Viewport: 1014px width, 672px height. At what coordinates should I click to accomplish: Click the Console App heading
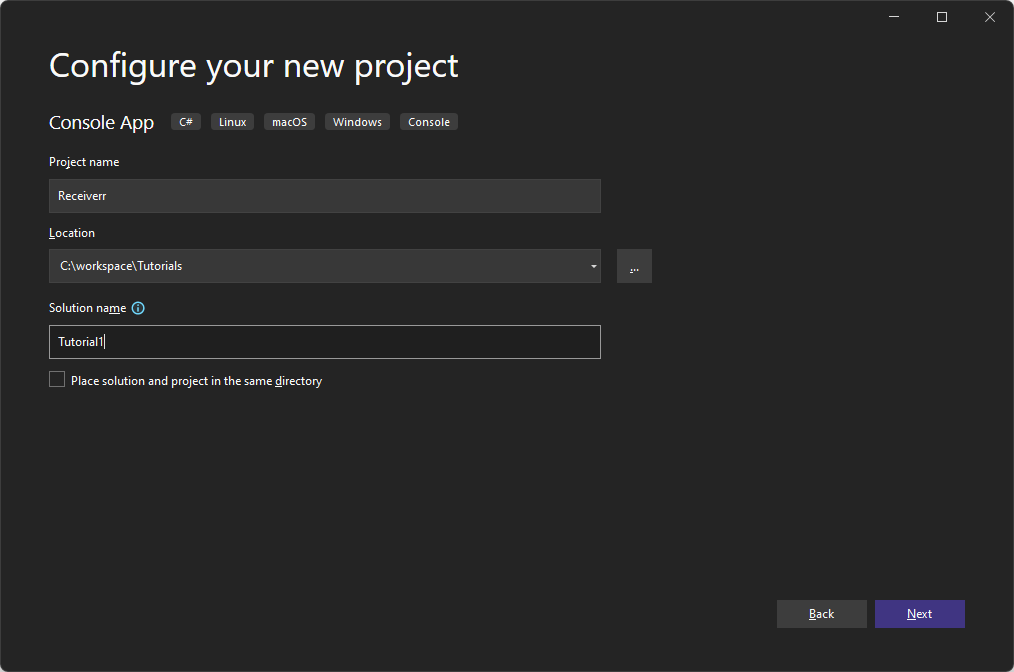click(101, 122)
